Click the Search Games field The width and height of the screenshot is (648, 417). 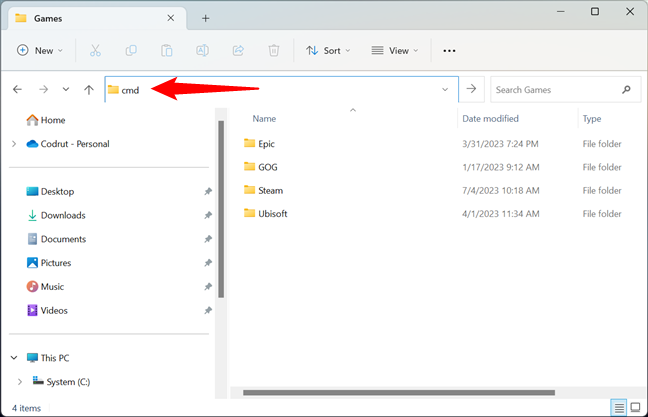pyautogui.click(x=565, y=89)
